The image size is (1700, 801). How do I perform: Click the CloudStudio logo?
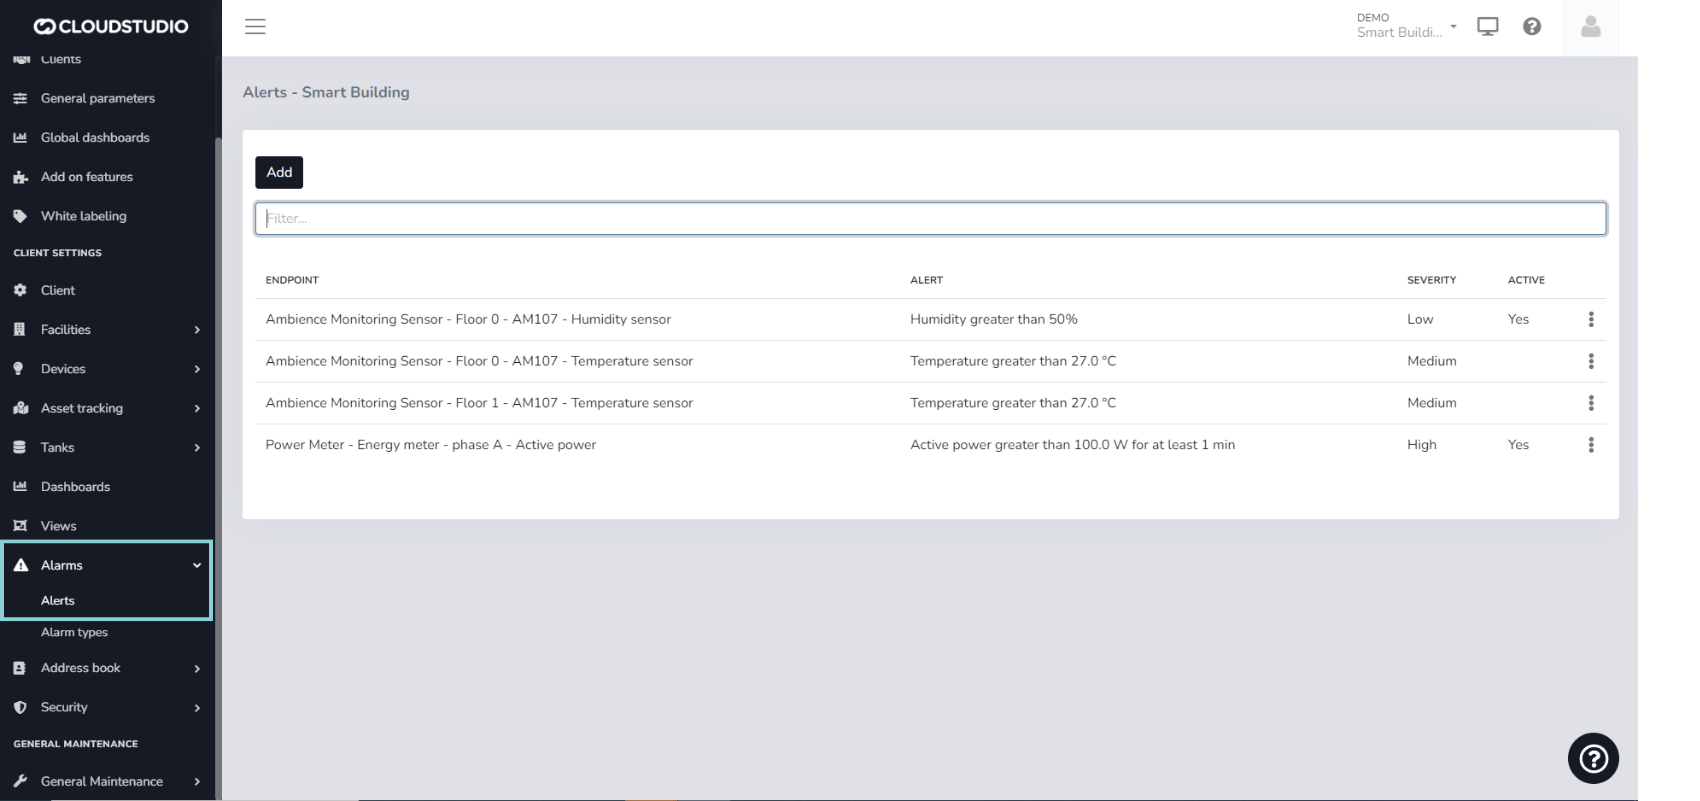click(110, 26)
